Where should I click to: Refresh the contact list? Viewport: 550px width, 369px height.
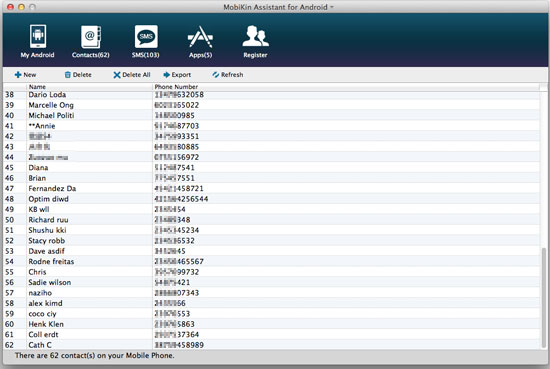228,75
